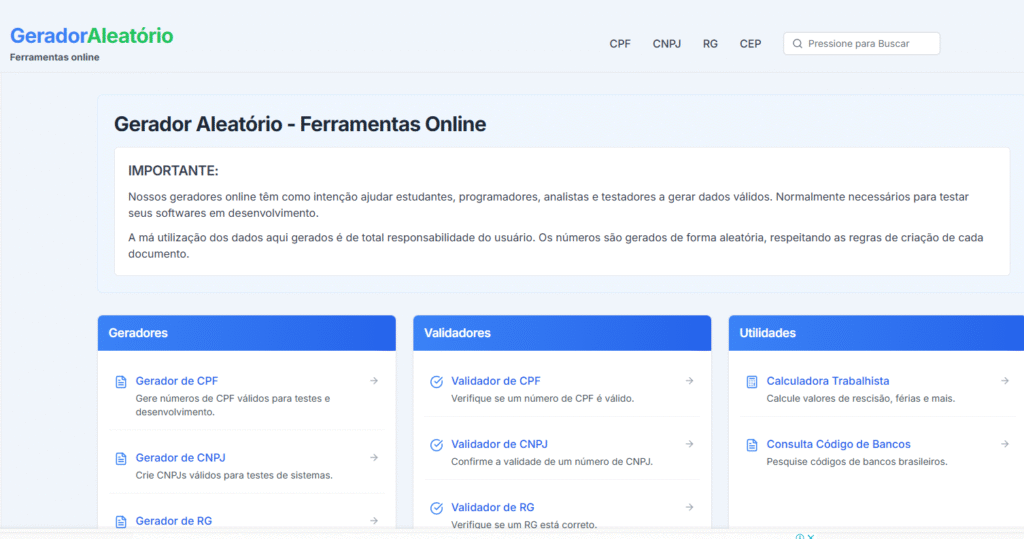Screen dimensions: 1024x539
Task: Open the CNPJ item in the top navigation
Action: coord(667,44)
